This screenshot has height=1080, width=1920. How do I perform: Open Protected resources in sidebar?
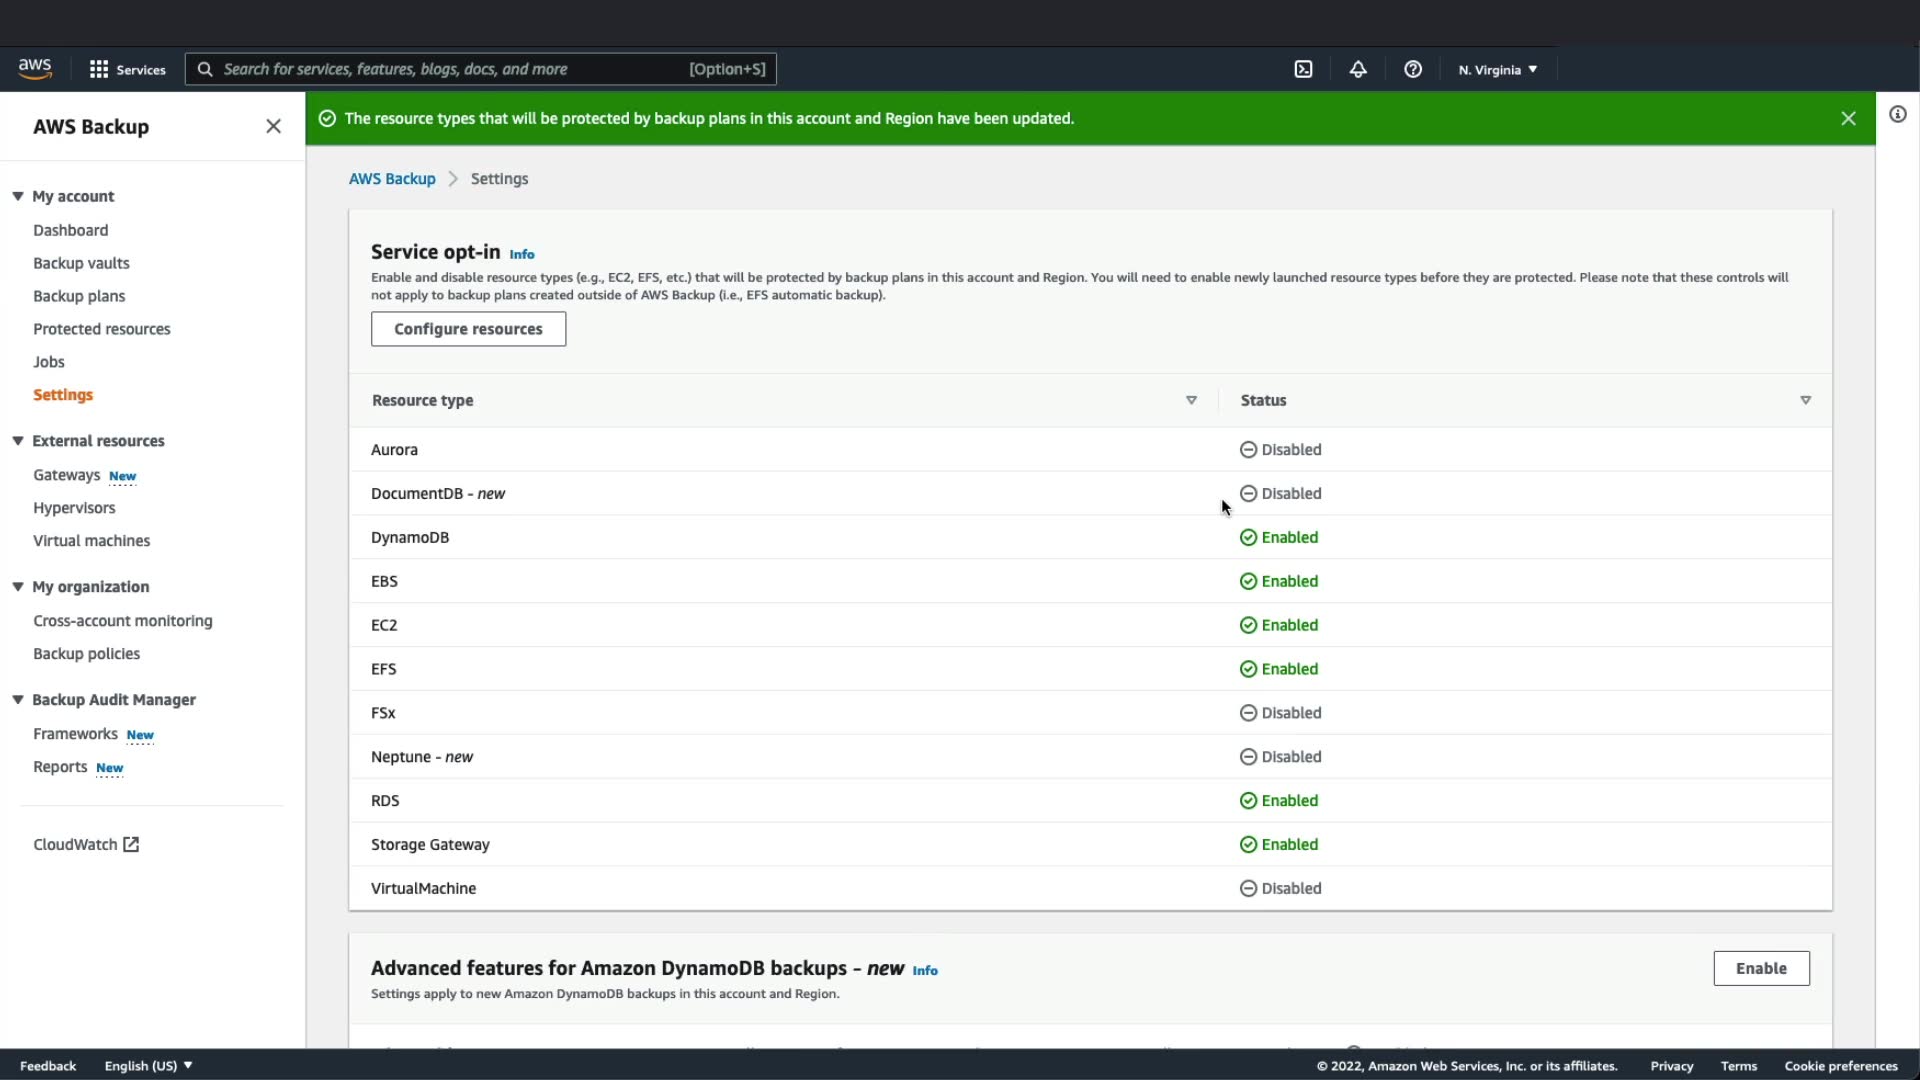tap(101, 329)
